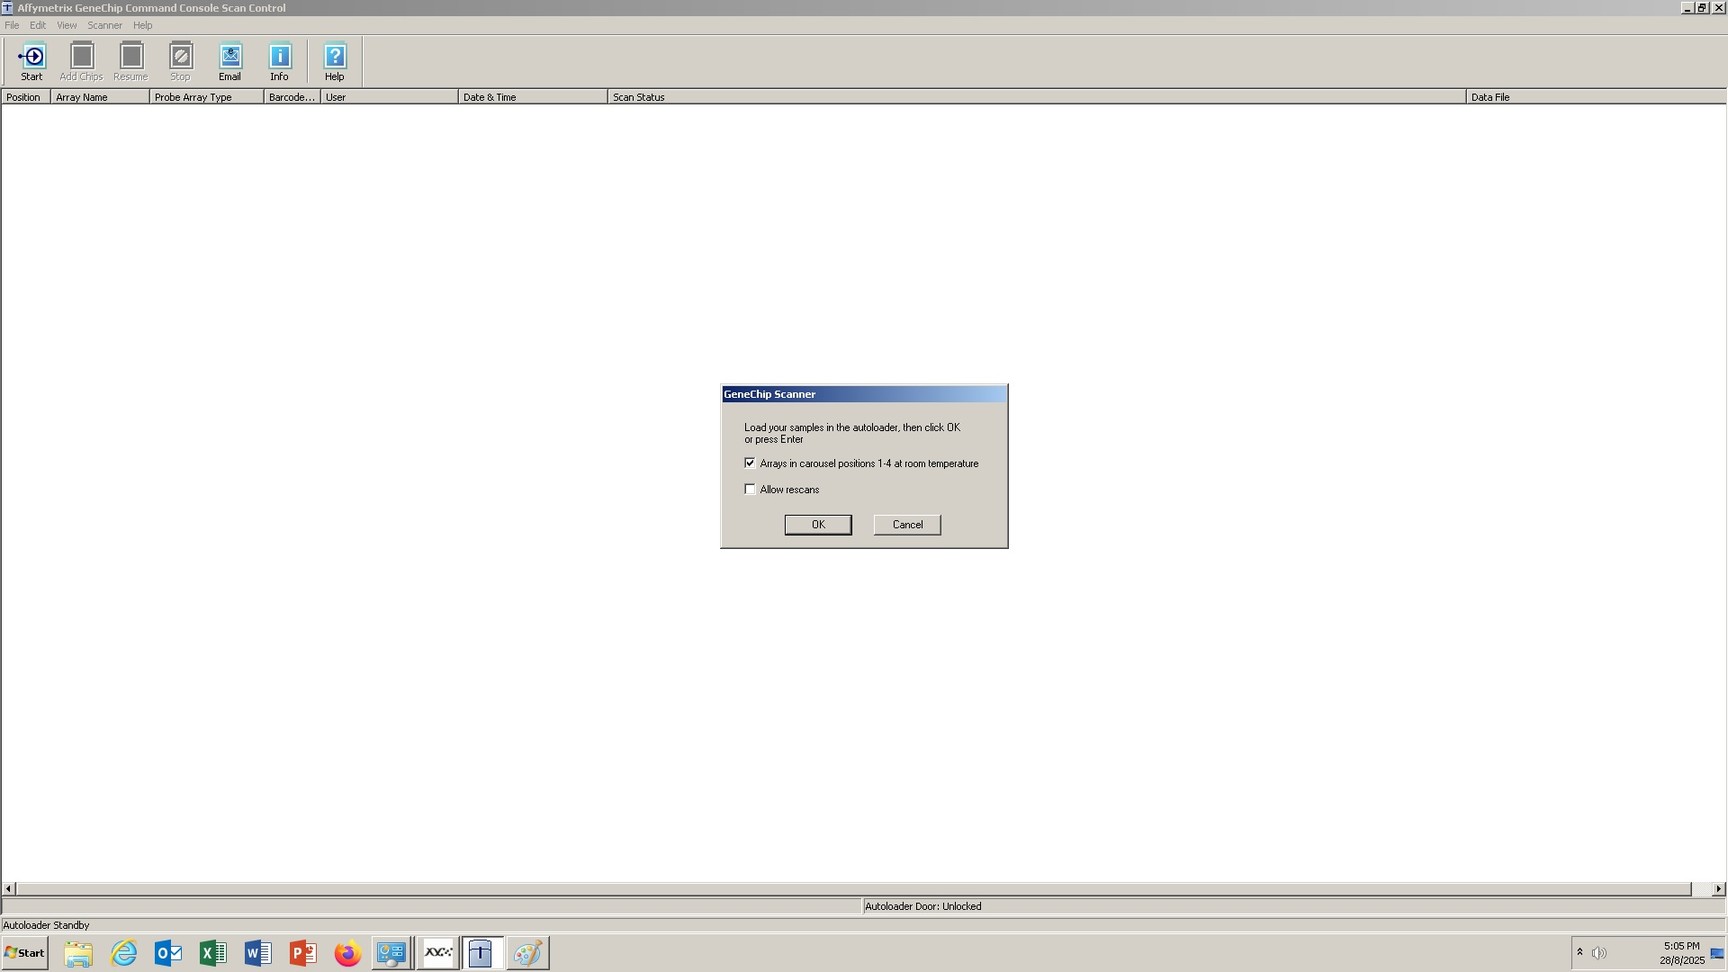The image size is (1728, 972).
Task: Close the Scan Control window
Action: tap(1718, 8)
